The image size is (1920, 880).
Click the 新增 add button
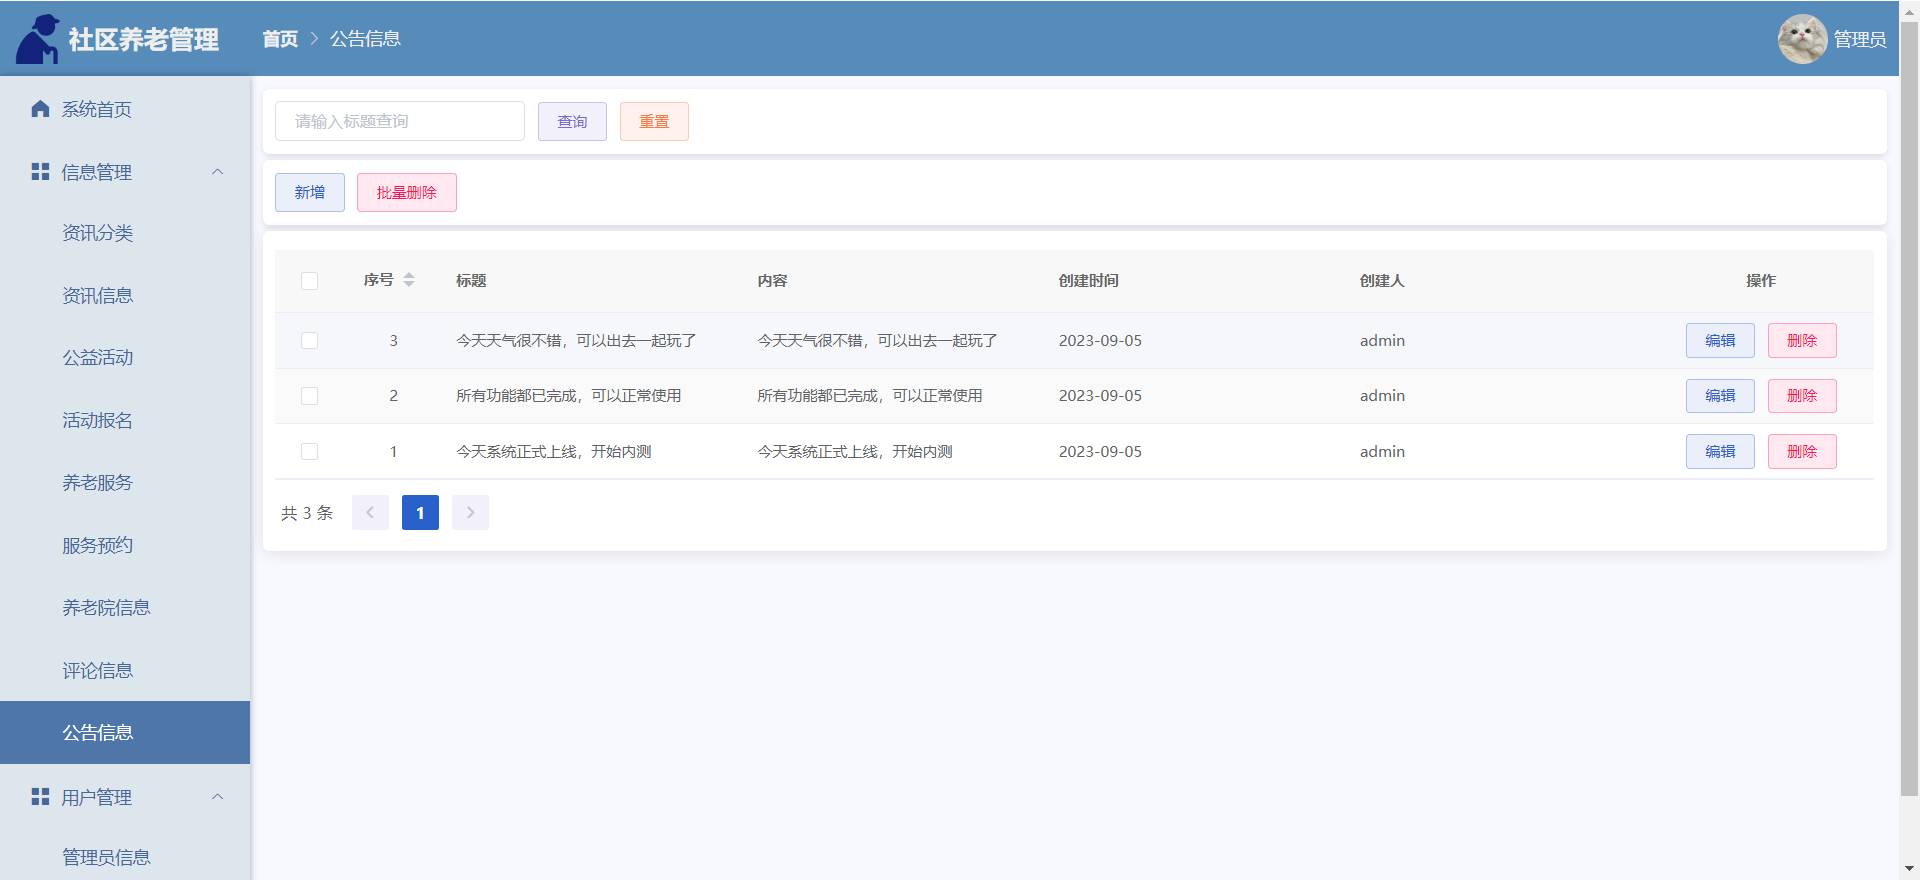point(310,192)
